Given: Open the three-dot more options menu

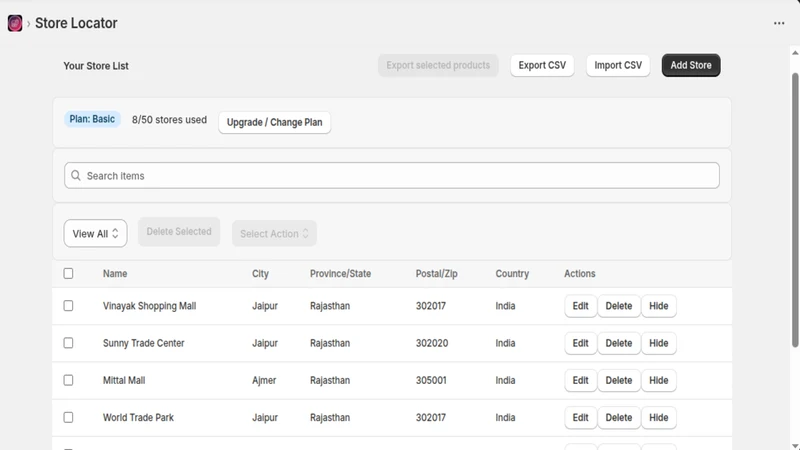Looking at the screenshot, I should pyautogui.click(x=779, y=23).
